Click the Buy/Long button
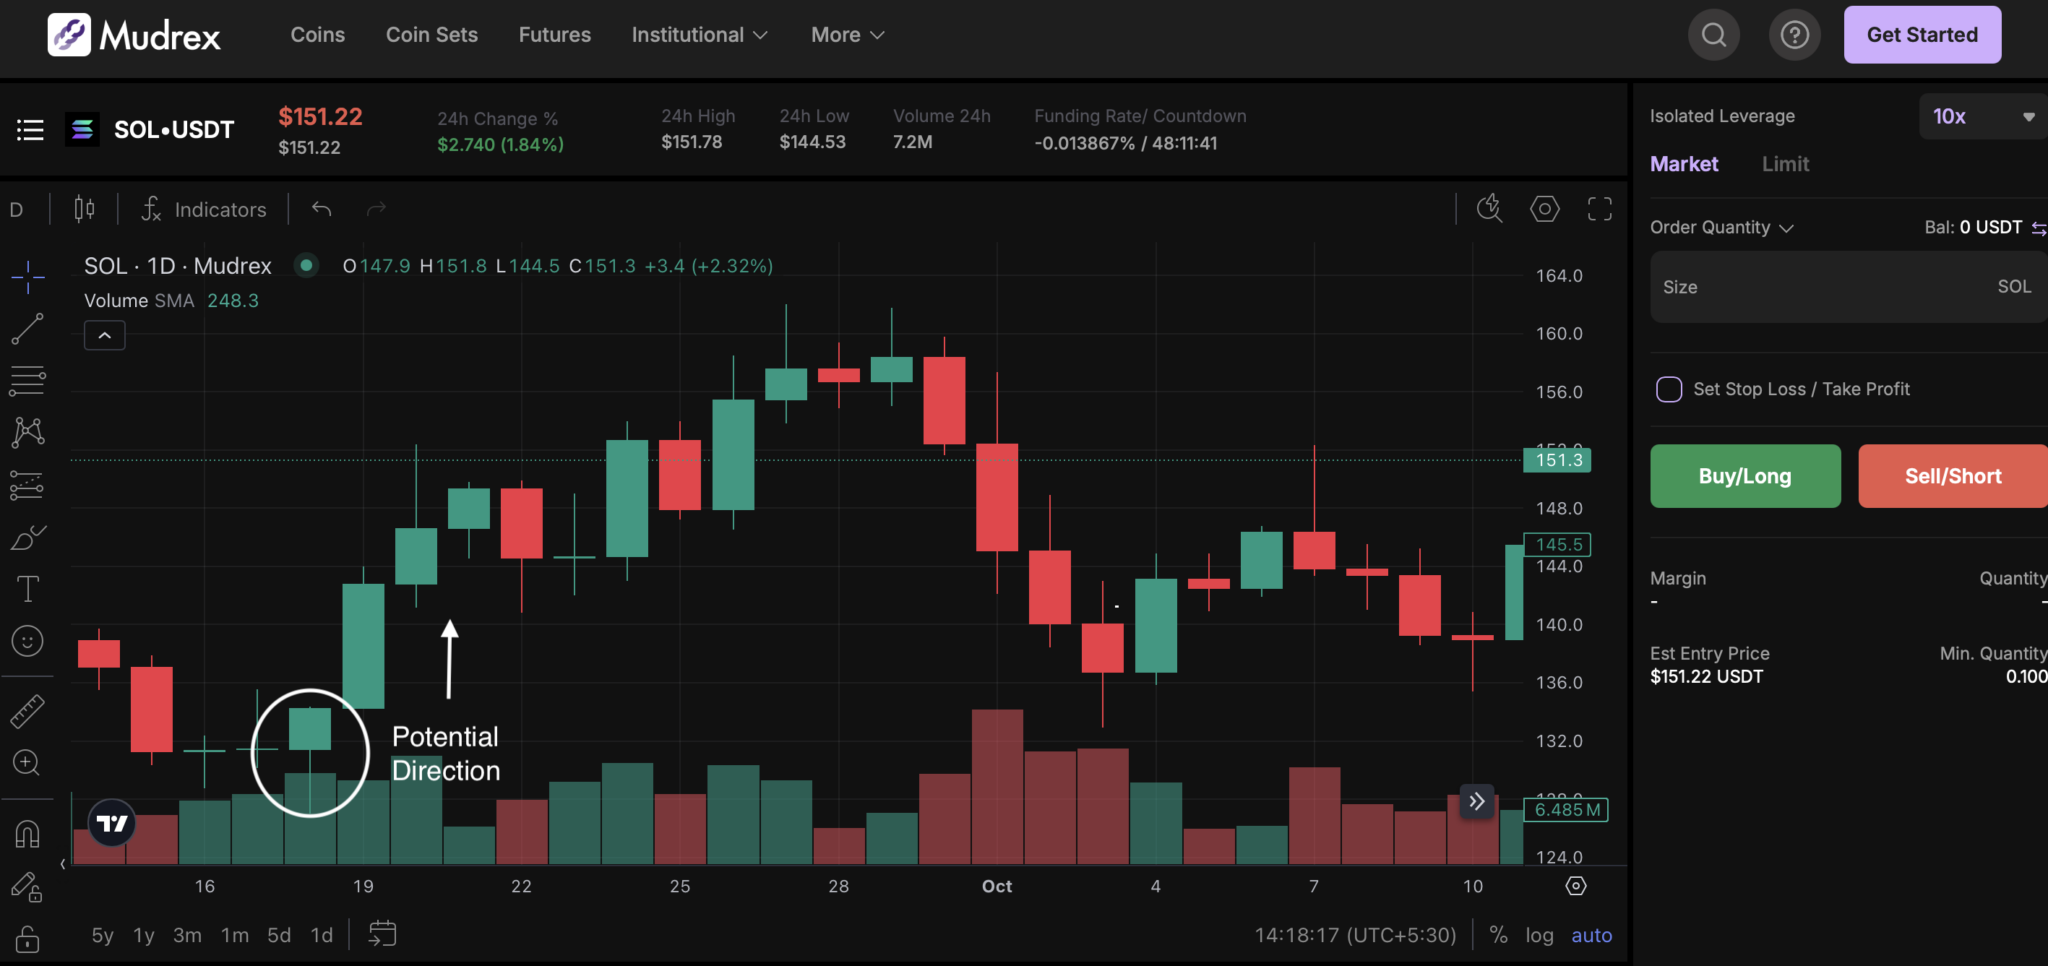Viewport: 2048px width, 966px height. (x=1744, y=476)
